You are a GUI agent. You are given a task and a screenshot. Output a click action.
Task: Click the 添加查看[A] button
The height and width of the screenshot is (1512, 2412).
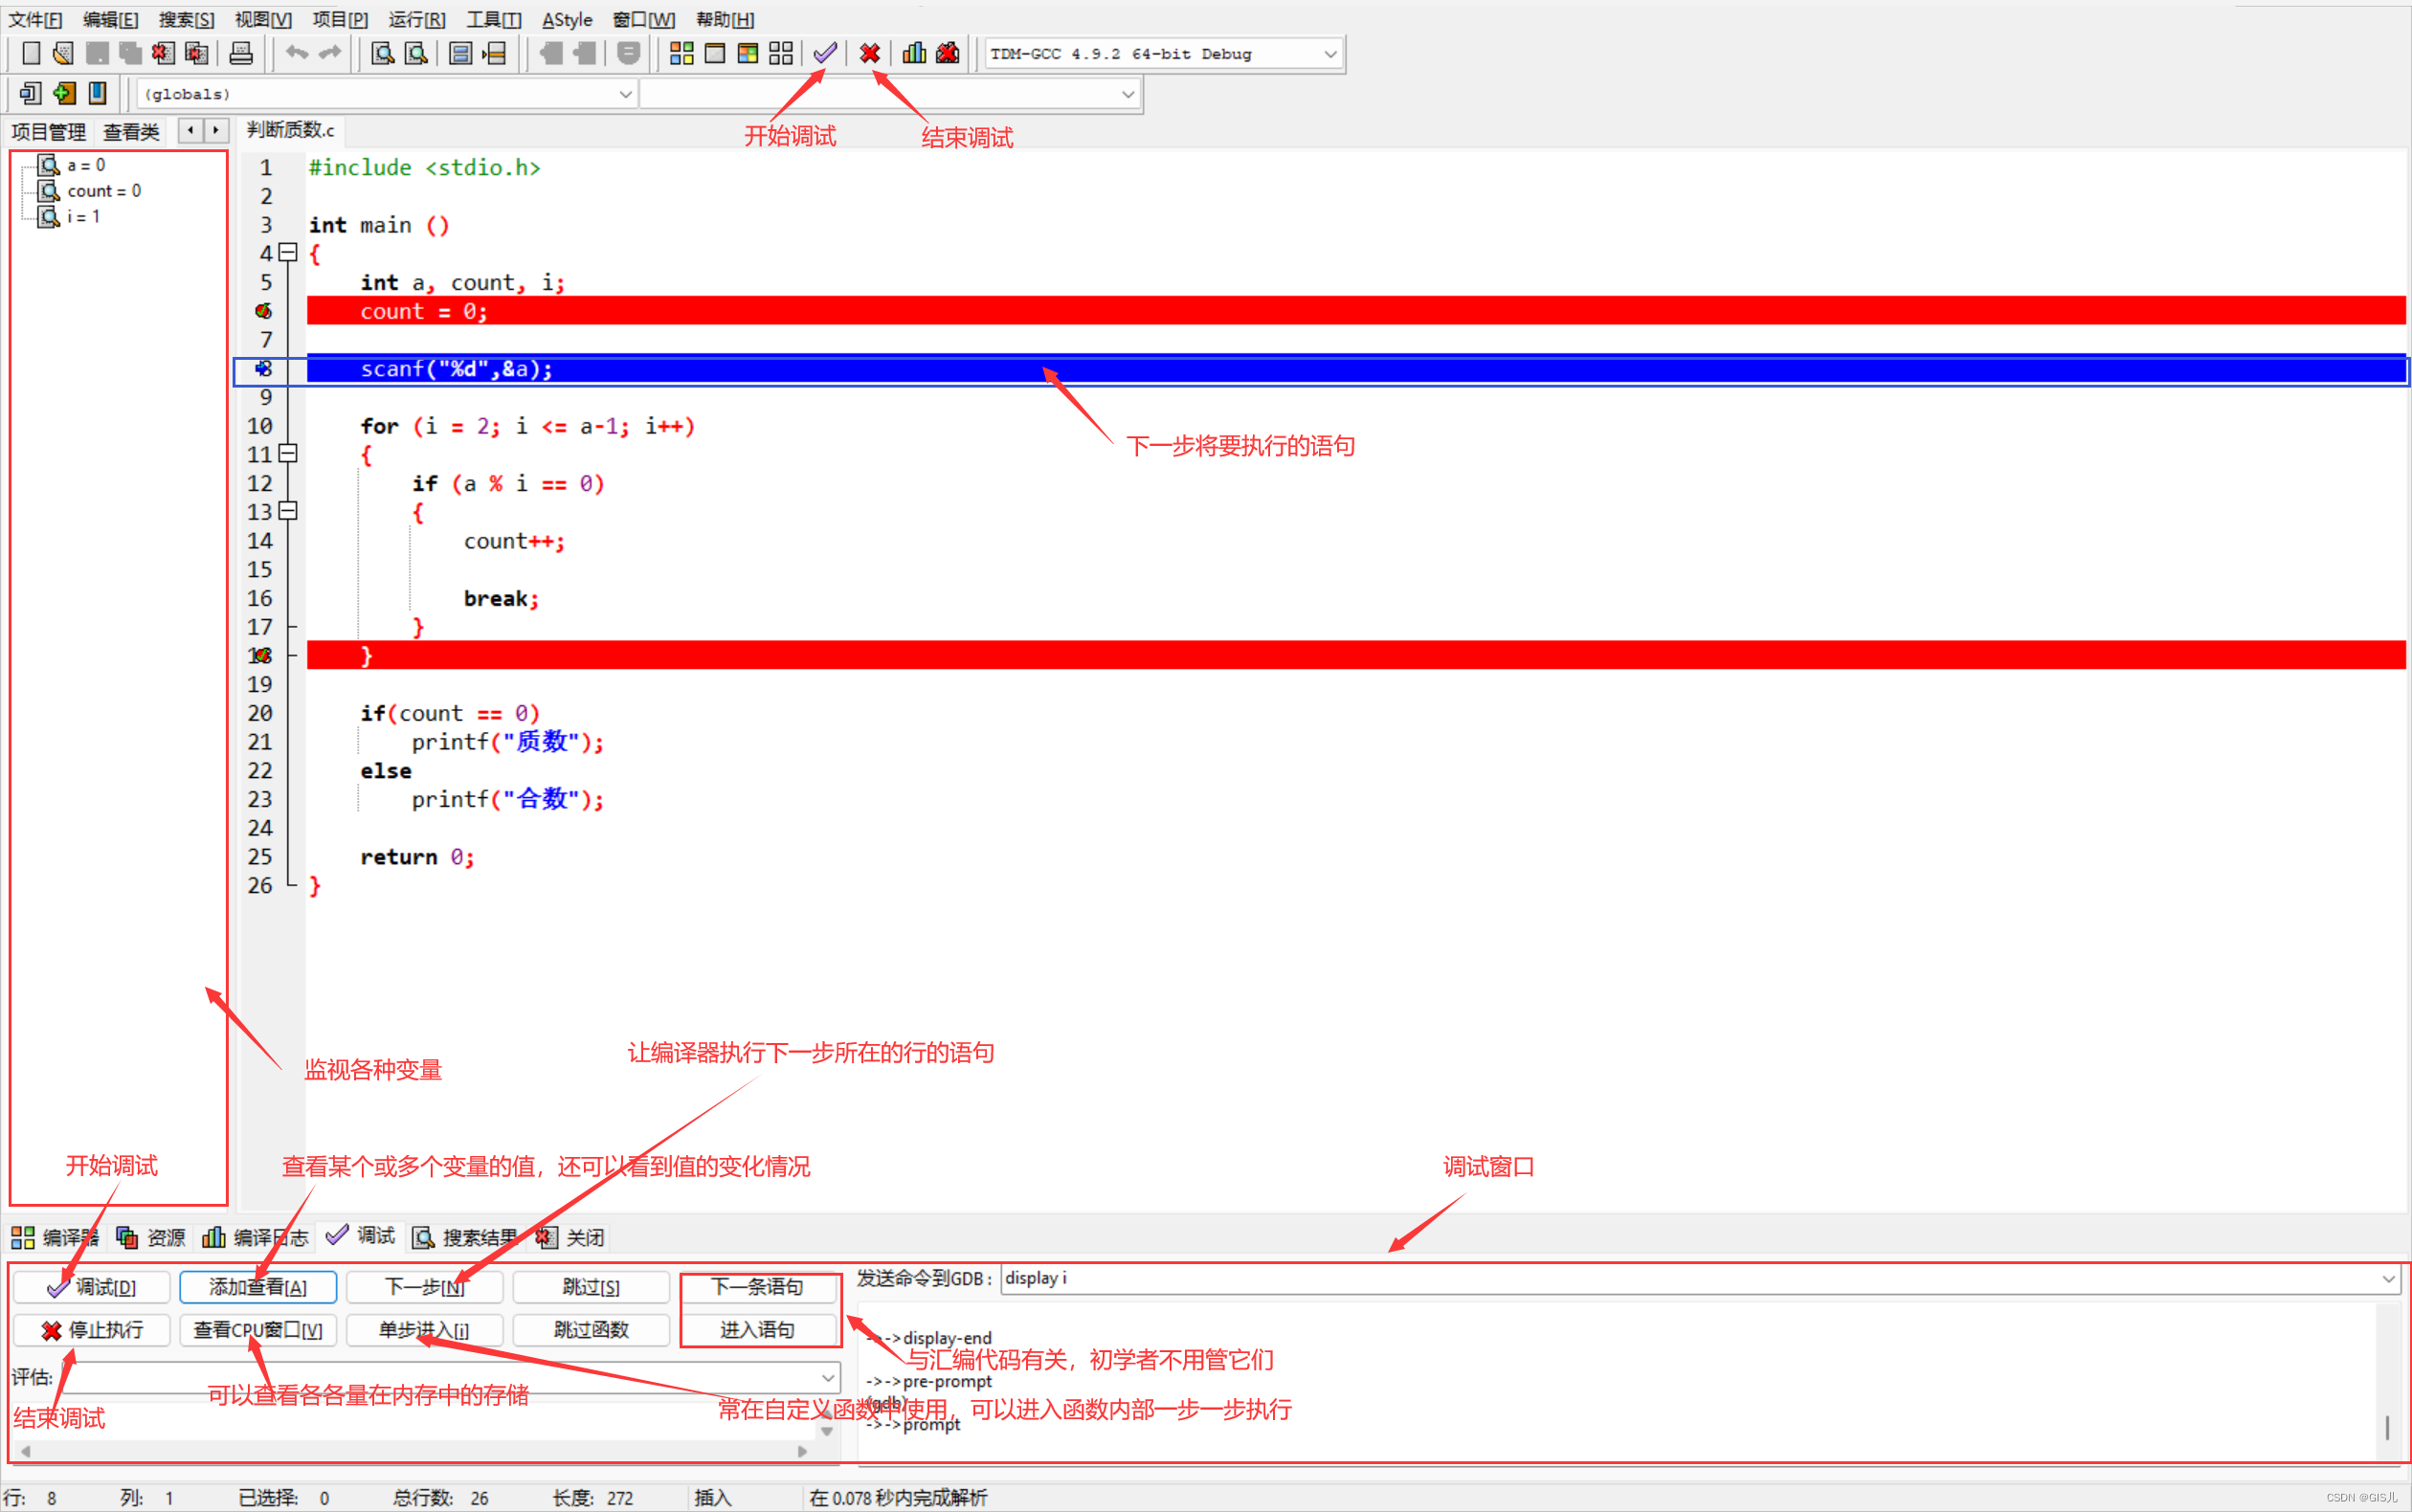click(x=258, y=1286)
